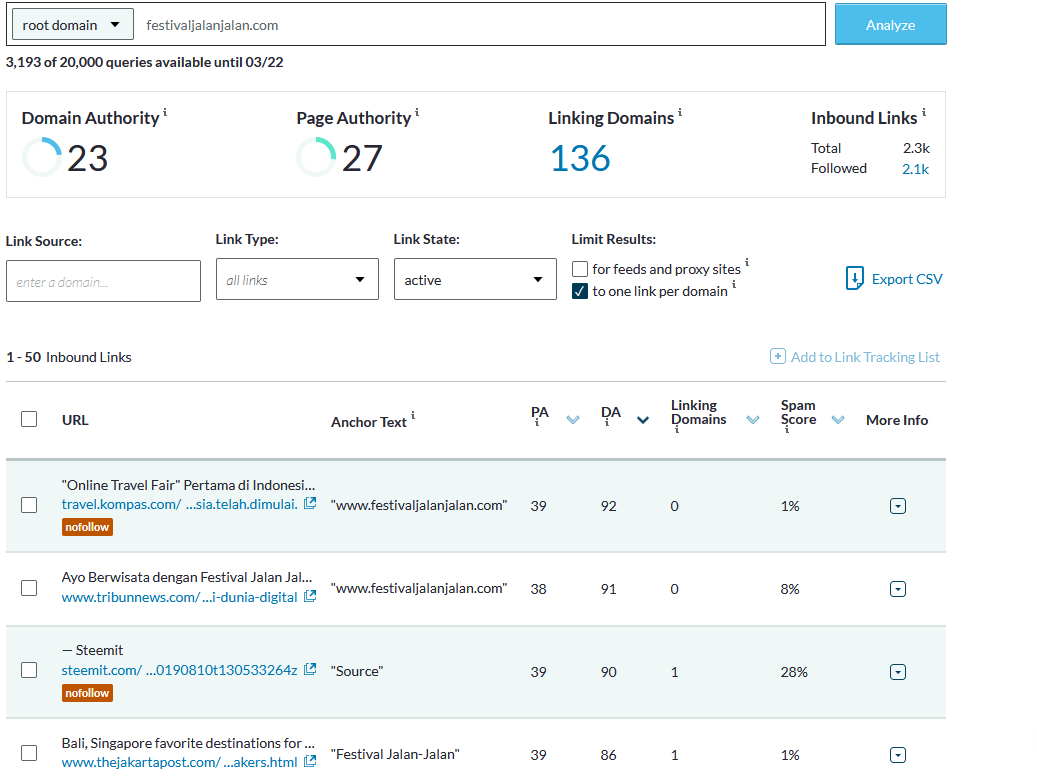Click the Analyze button
The width and height of the screenshot is (1037, 776).
[890, 24]
